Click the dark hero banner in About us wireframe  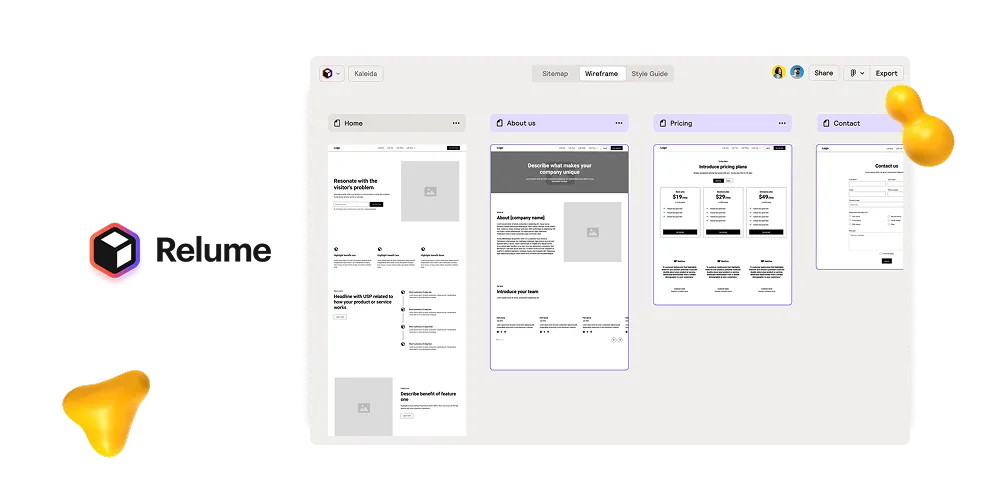[x=559, y=172]
